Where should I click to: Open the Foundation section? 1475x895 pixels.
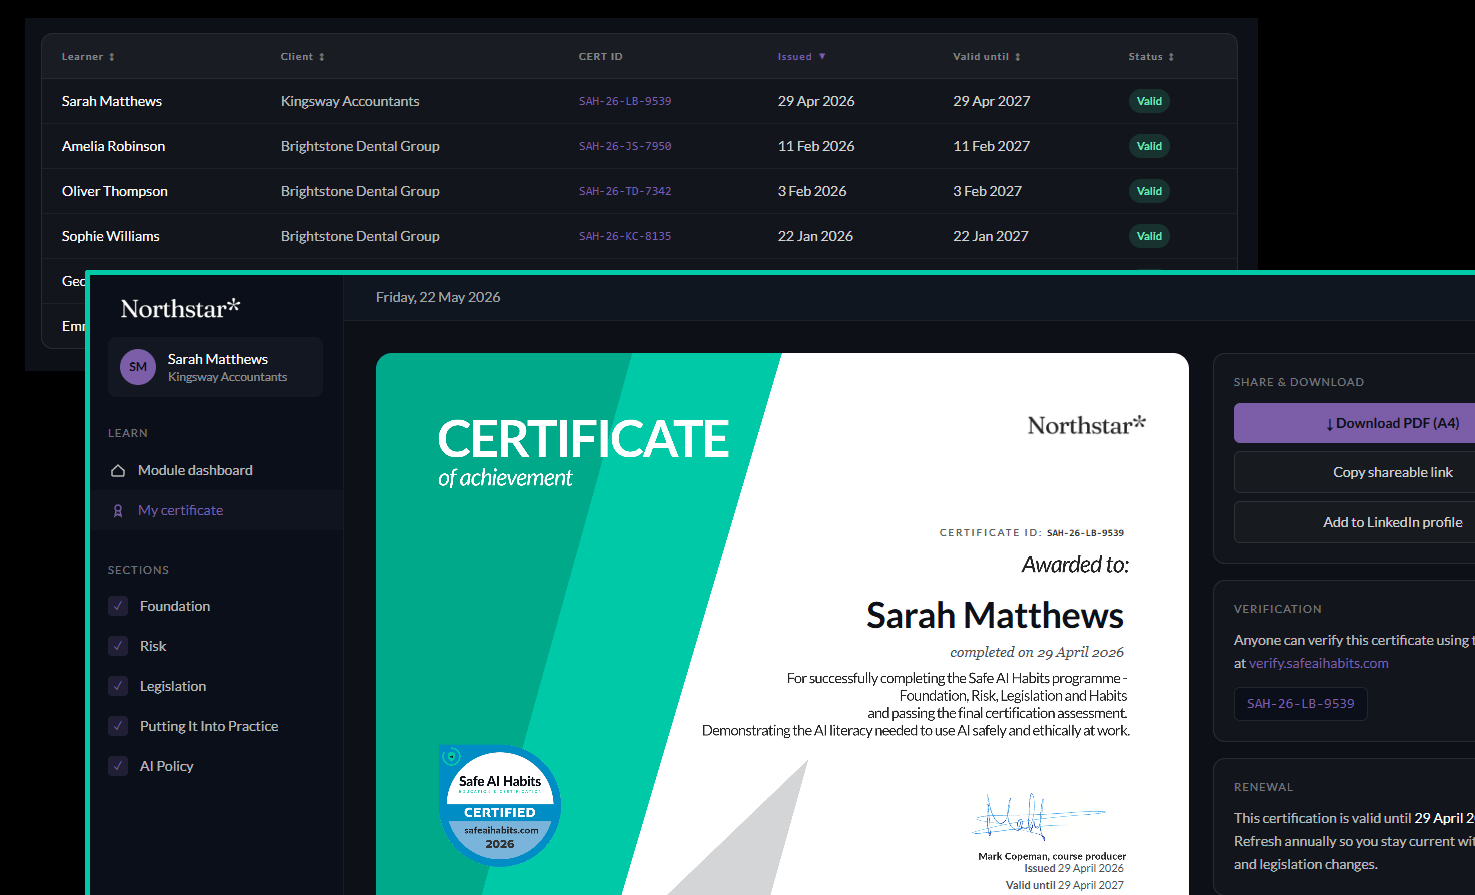(x=175, y=606)
